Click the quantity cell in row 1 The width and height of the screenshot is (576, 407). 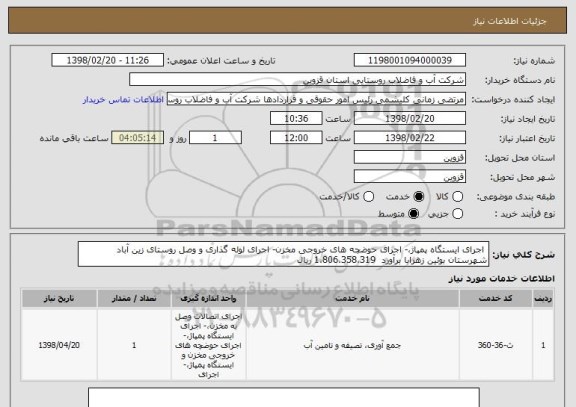(x=134, y=345)
